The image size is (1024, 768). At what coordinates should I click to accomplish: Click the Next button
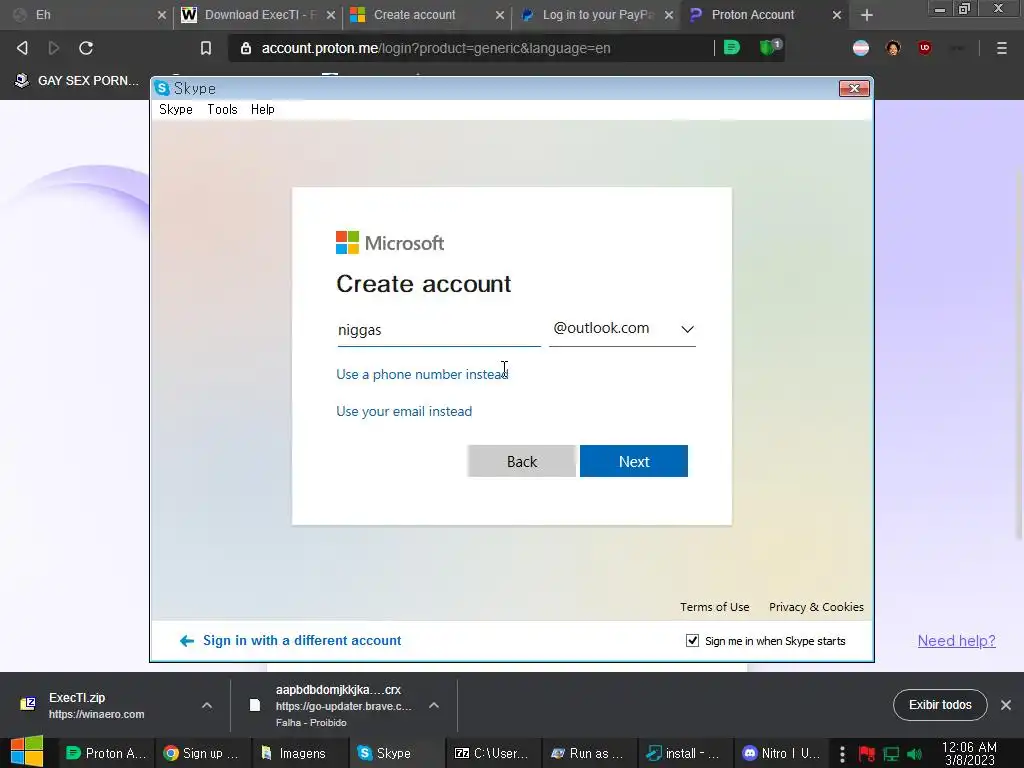[633, 462]
